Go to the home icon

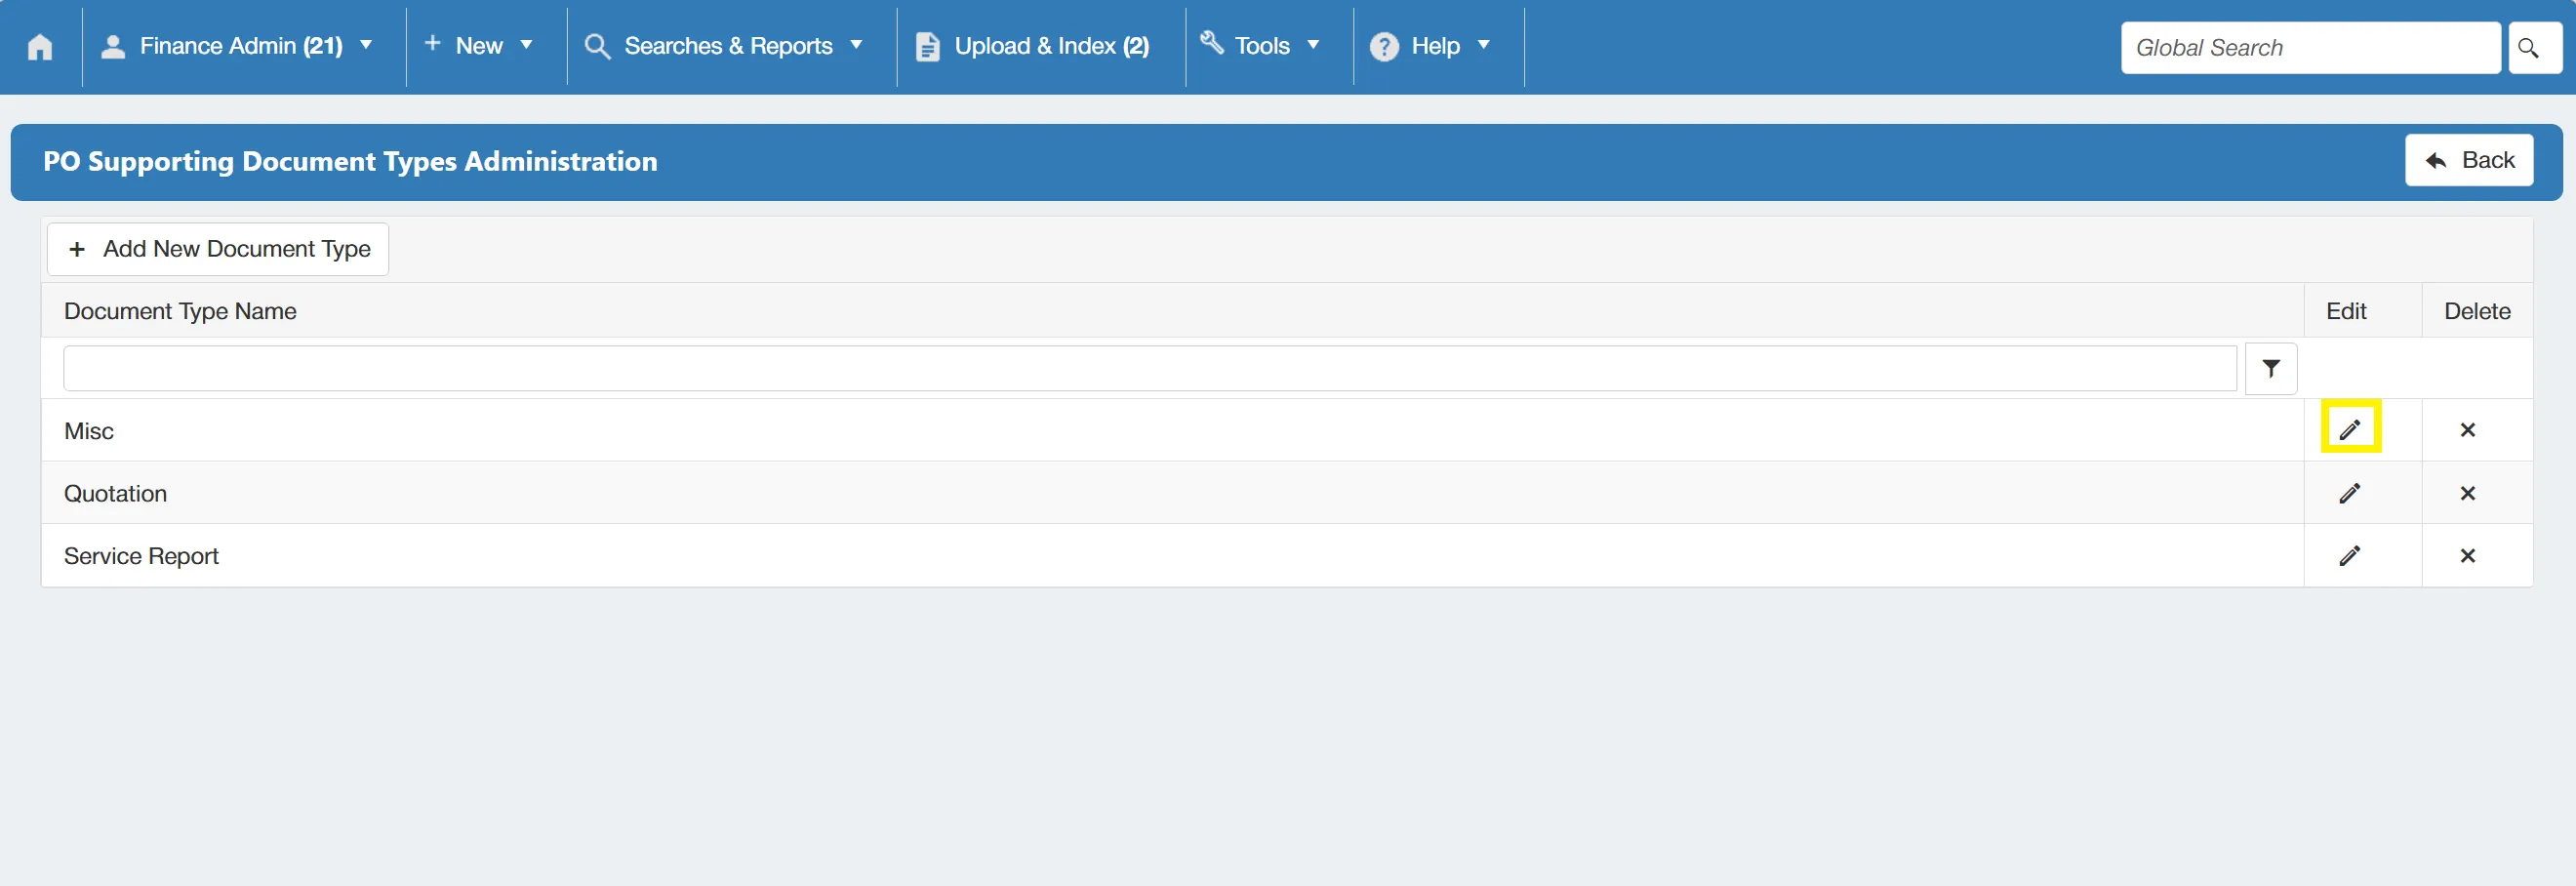click(40, 47)
